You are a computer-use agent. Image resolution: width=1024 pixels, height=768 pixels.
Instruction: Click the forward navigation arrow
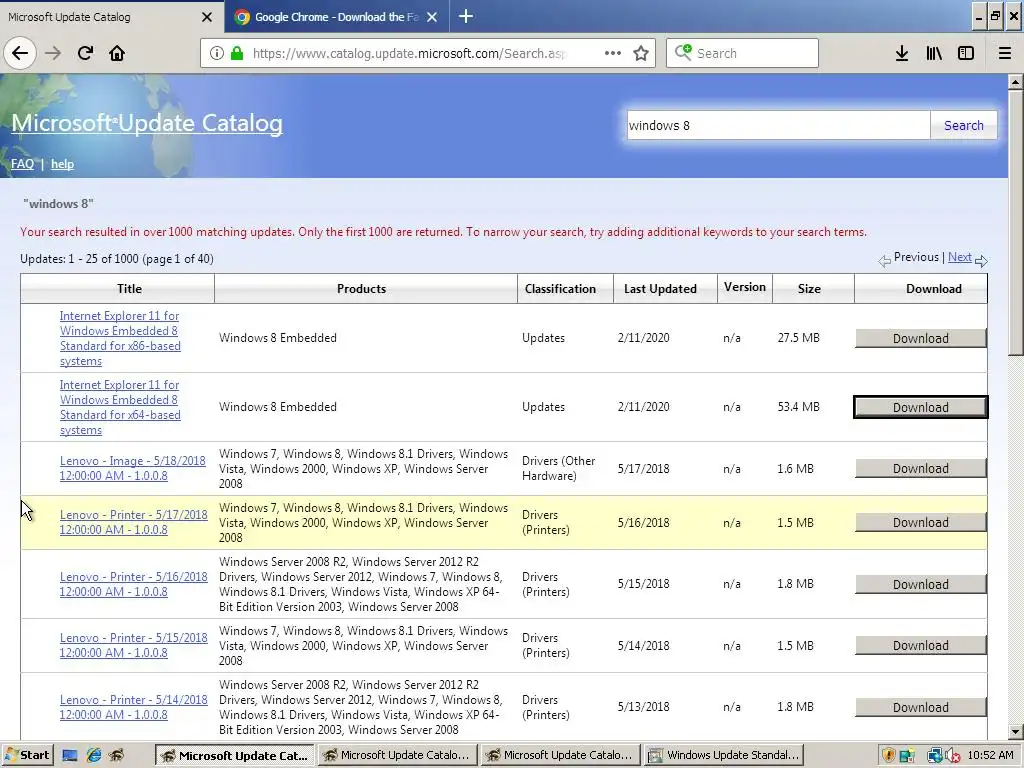point(53,53)
